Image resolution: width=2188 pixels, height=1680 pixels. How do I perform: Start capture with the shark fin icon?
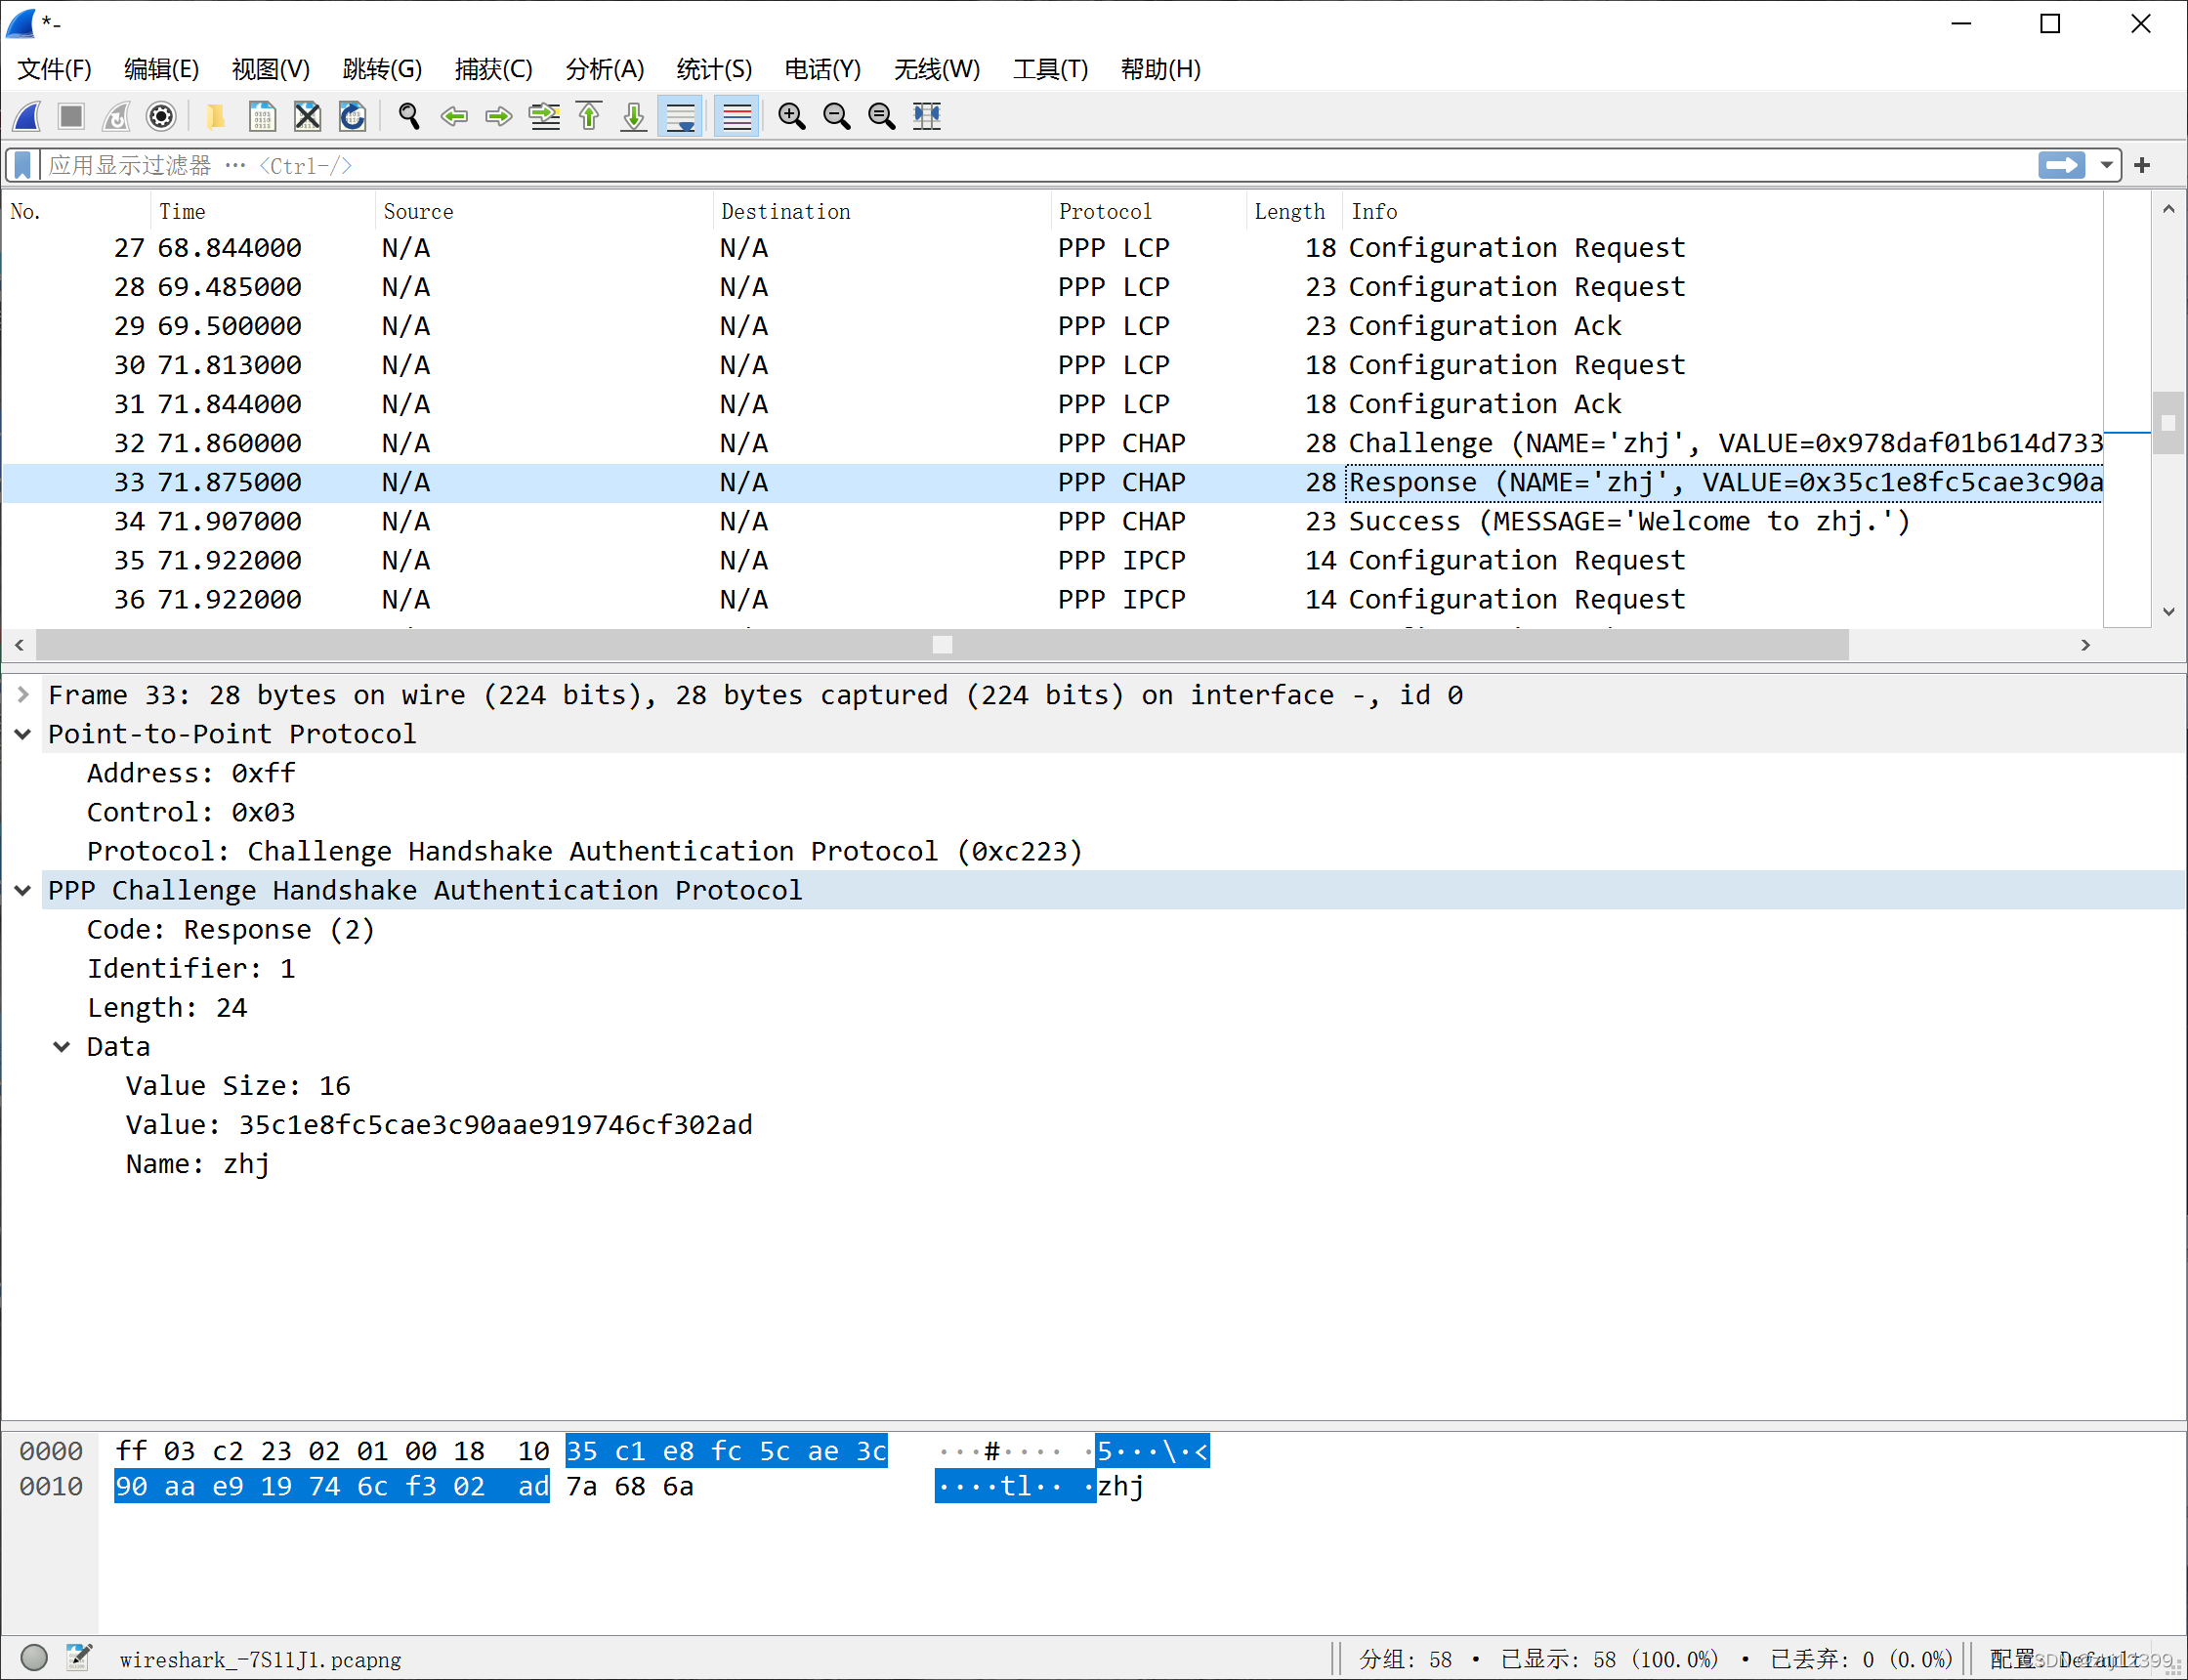[27, 116]
